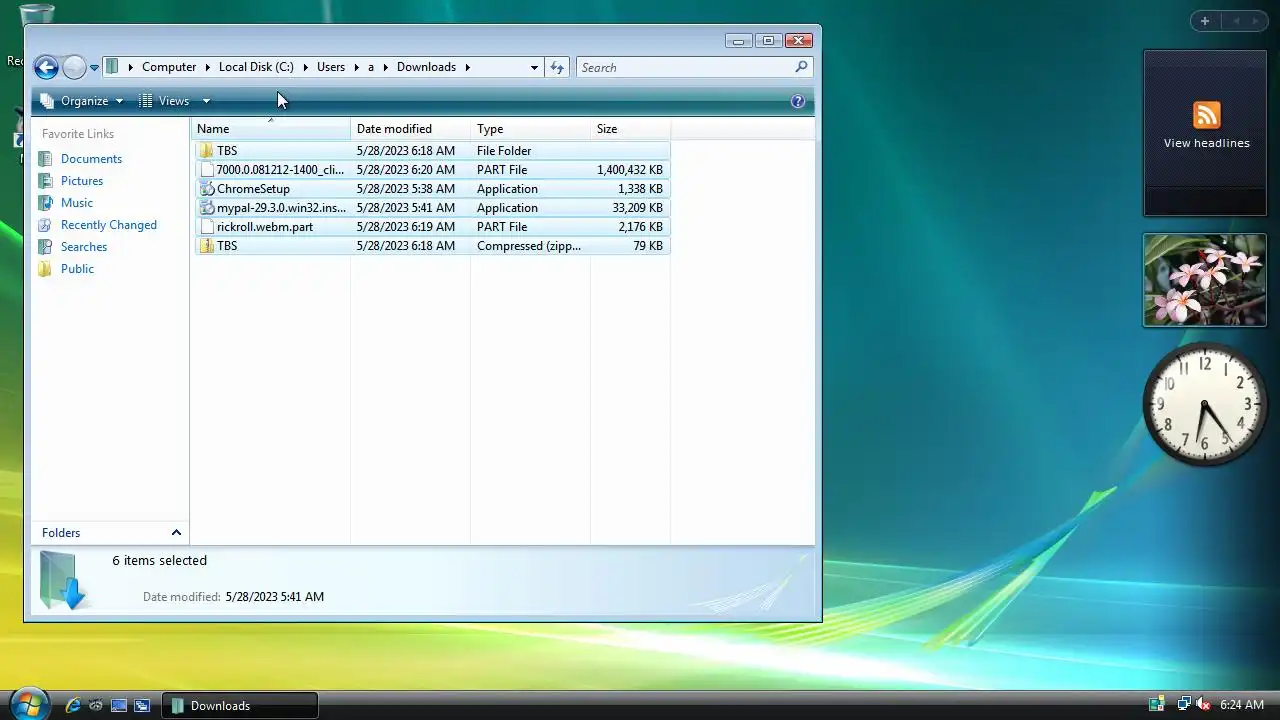This screenshot has height=720, width=1280.
Task: Sort by the Type column header
Action: click(530, 129)
